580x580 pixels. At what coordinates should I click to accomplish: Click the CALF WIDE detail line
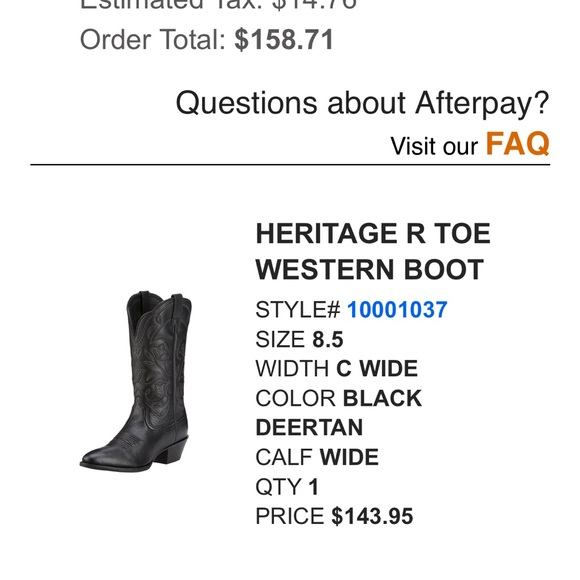click(317, 457)
